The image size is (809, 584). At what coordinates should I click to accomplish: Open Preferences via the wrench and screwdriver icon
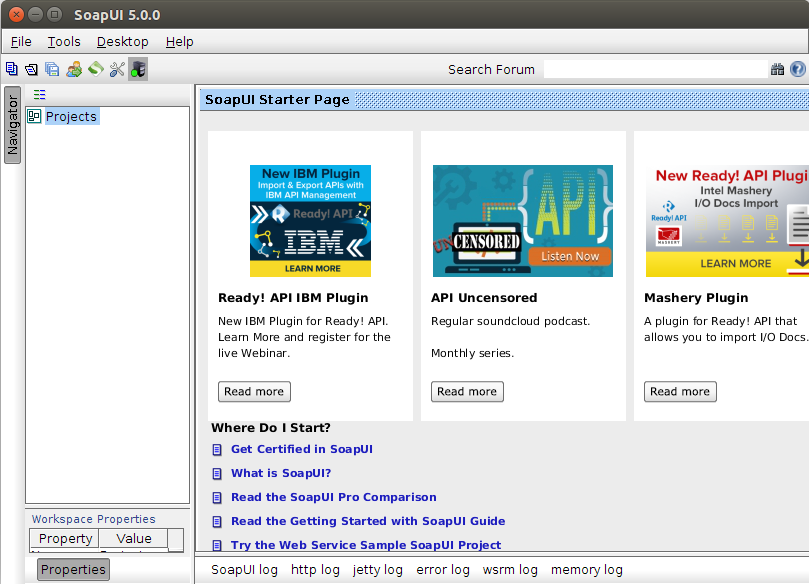117,69
